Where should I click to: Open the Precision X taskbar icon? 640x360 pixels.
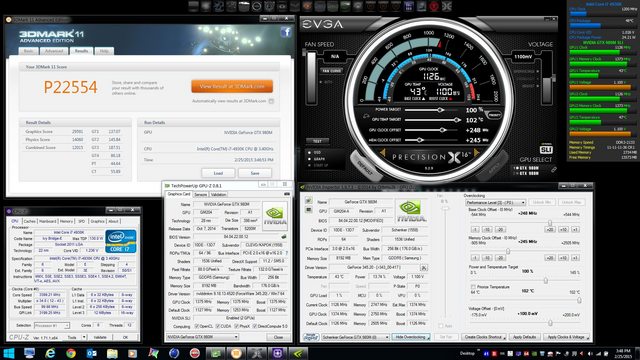click(x=257, y=353)
